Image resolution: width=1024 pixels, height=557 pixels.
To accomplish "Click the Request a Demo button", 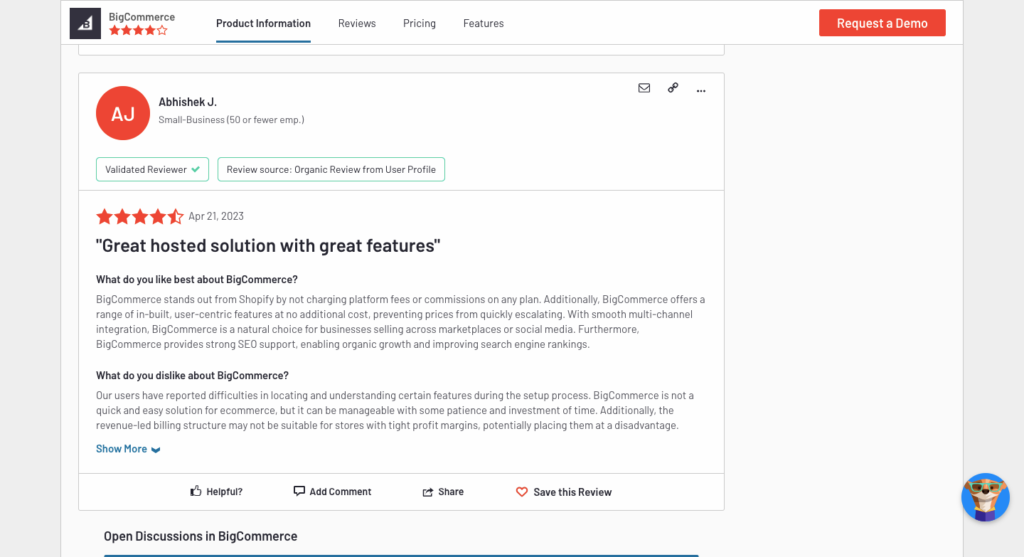I will tap(882, 23).
